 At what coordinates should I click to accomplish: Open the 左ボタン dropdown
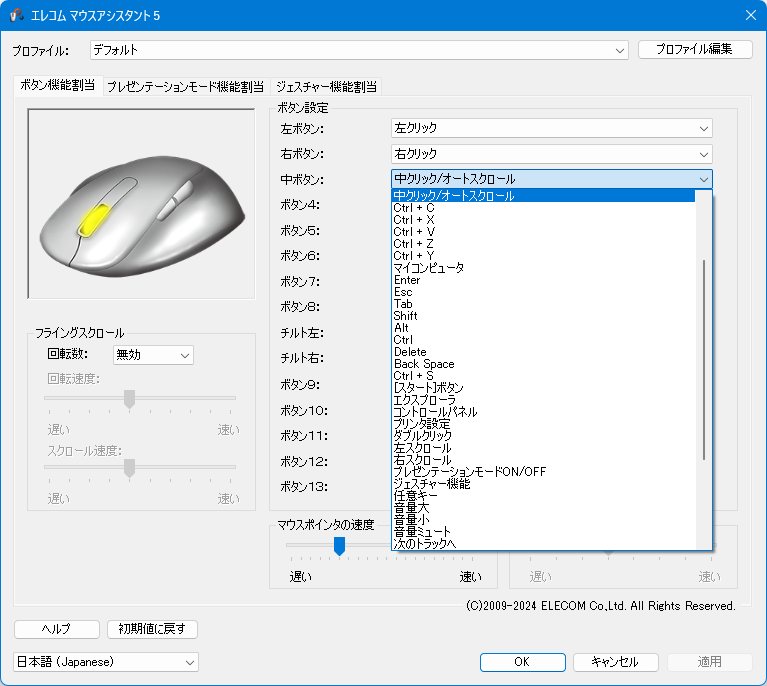[551, 128]
